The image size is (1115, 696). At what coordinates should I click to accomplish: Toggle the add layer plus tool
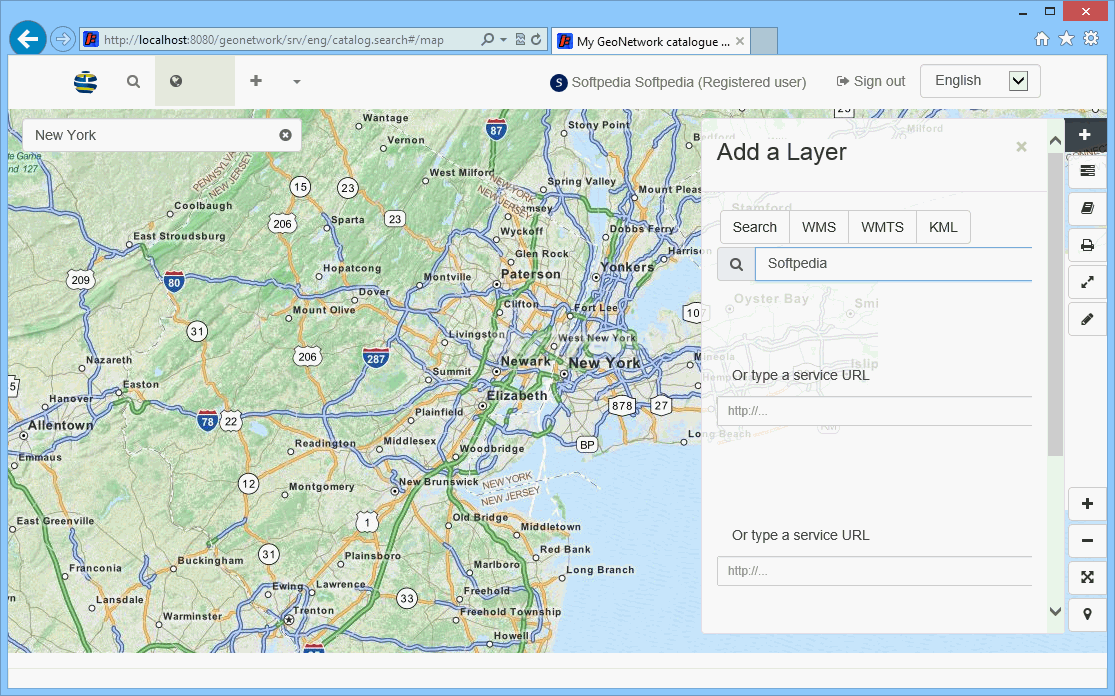pyautogui.click(x=1085, y=135)
